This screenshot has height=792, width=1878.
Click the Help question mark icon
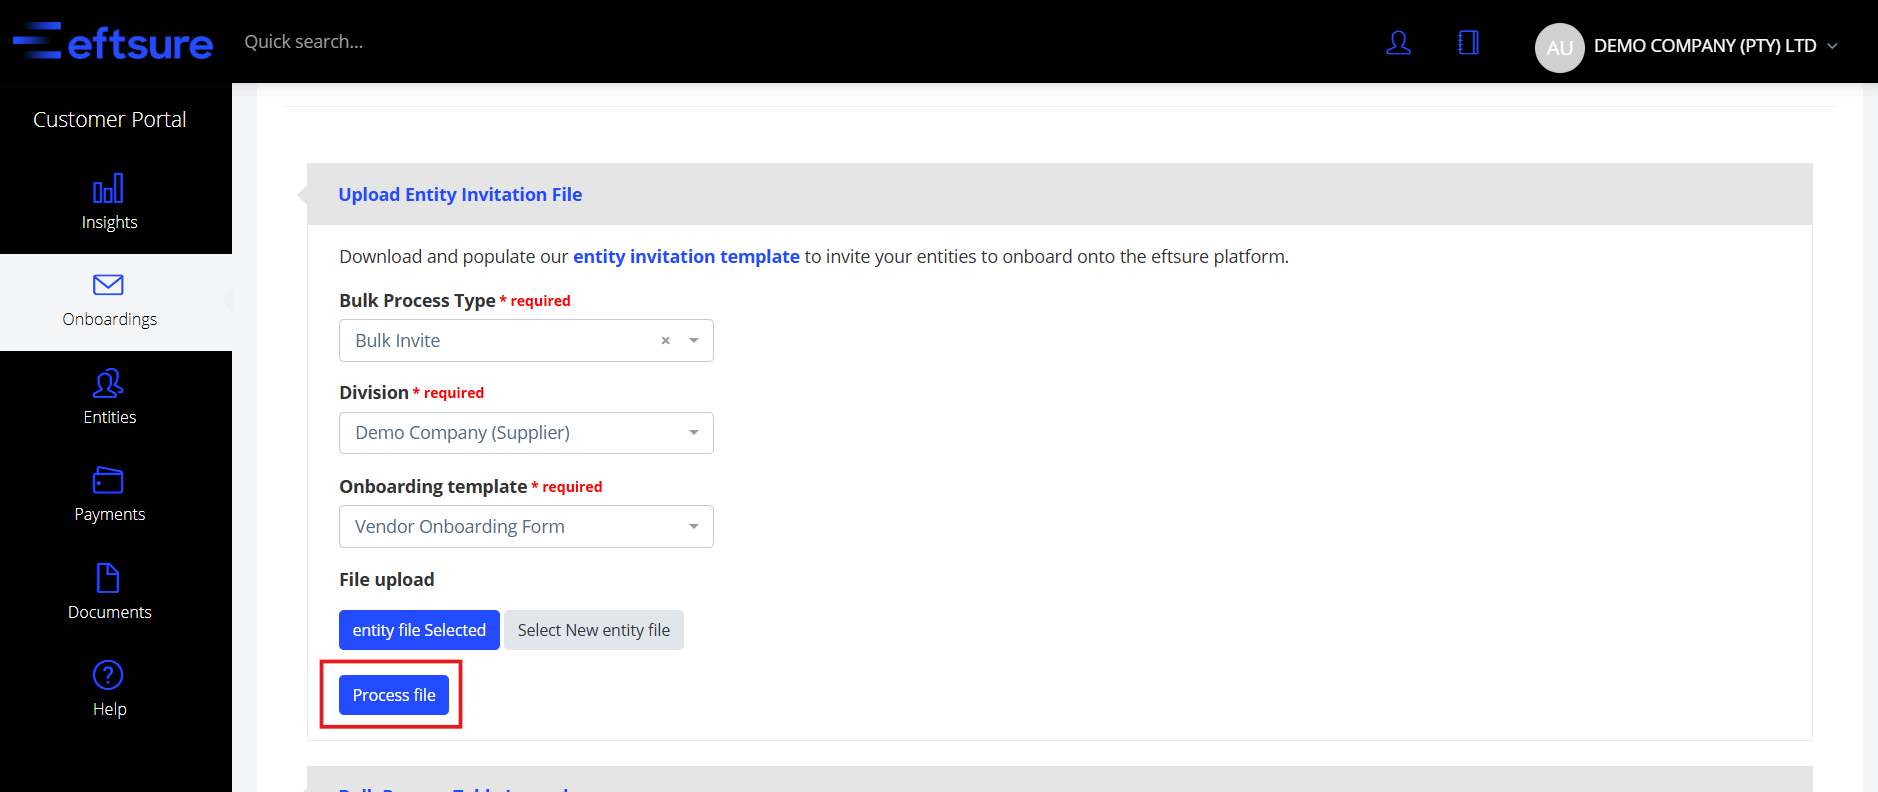(108, 675)
